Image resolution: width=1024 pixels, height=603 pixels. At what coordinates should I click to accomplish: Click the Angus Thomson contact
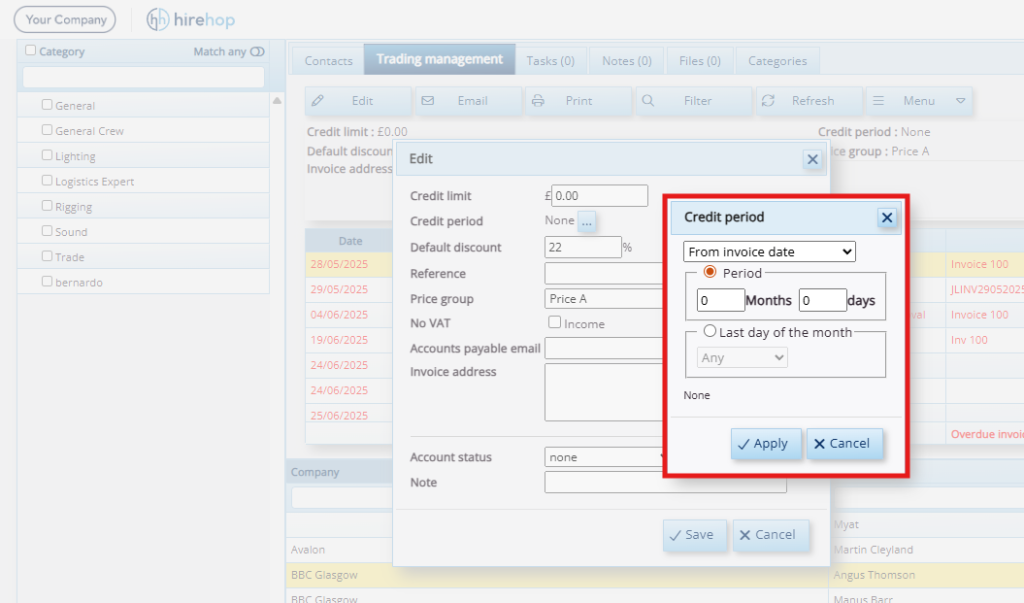(x=874, y=575)
